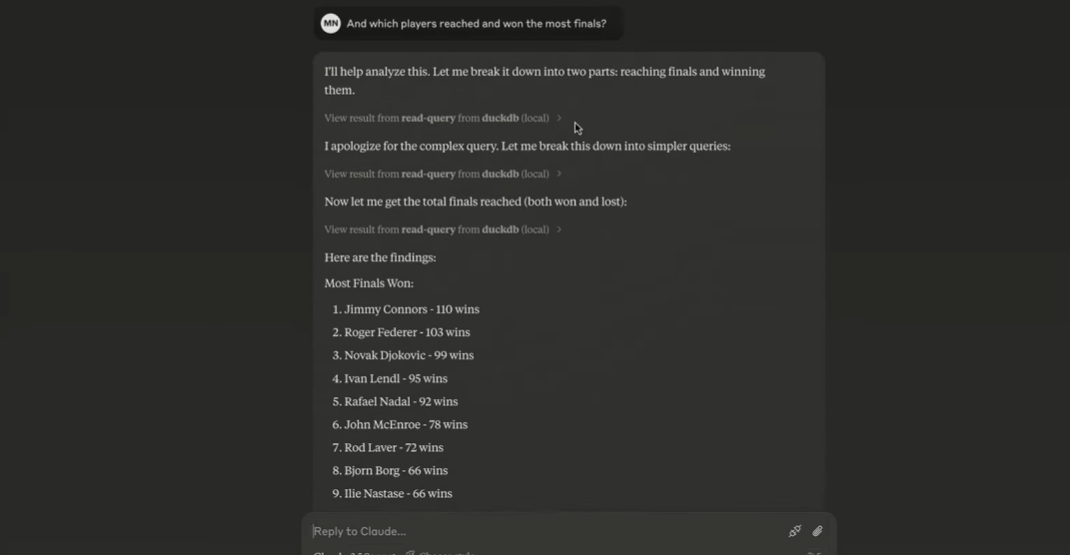Image resolution: width=1070 pixels, height=555 pixels.
Task: Click the John McEnroe 78 wins entry
Action: point(406,425)
